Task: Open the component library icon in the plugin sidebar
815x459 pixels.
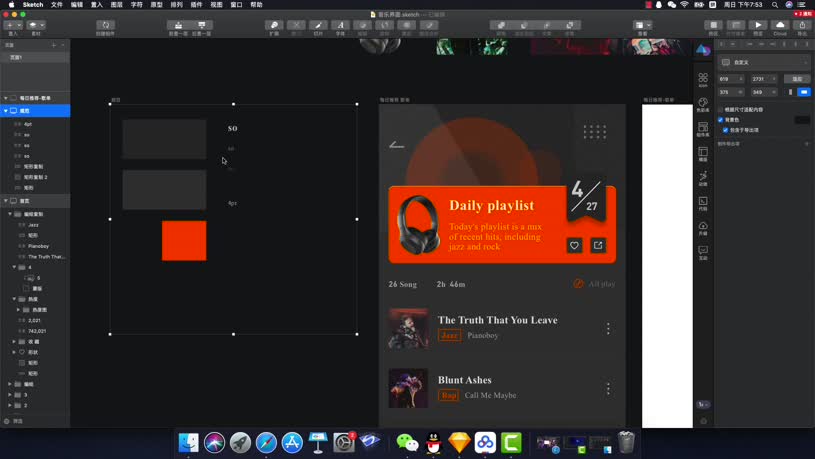Action: pyautogui.click(x=703, y=128)
